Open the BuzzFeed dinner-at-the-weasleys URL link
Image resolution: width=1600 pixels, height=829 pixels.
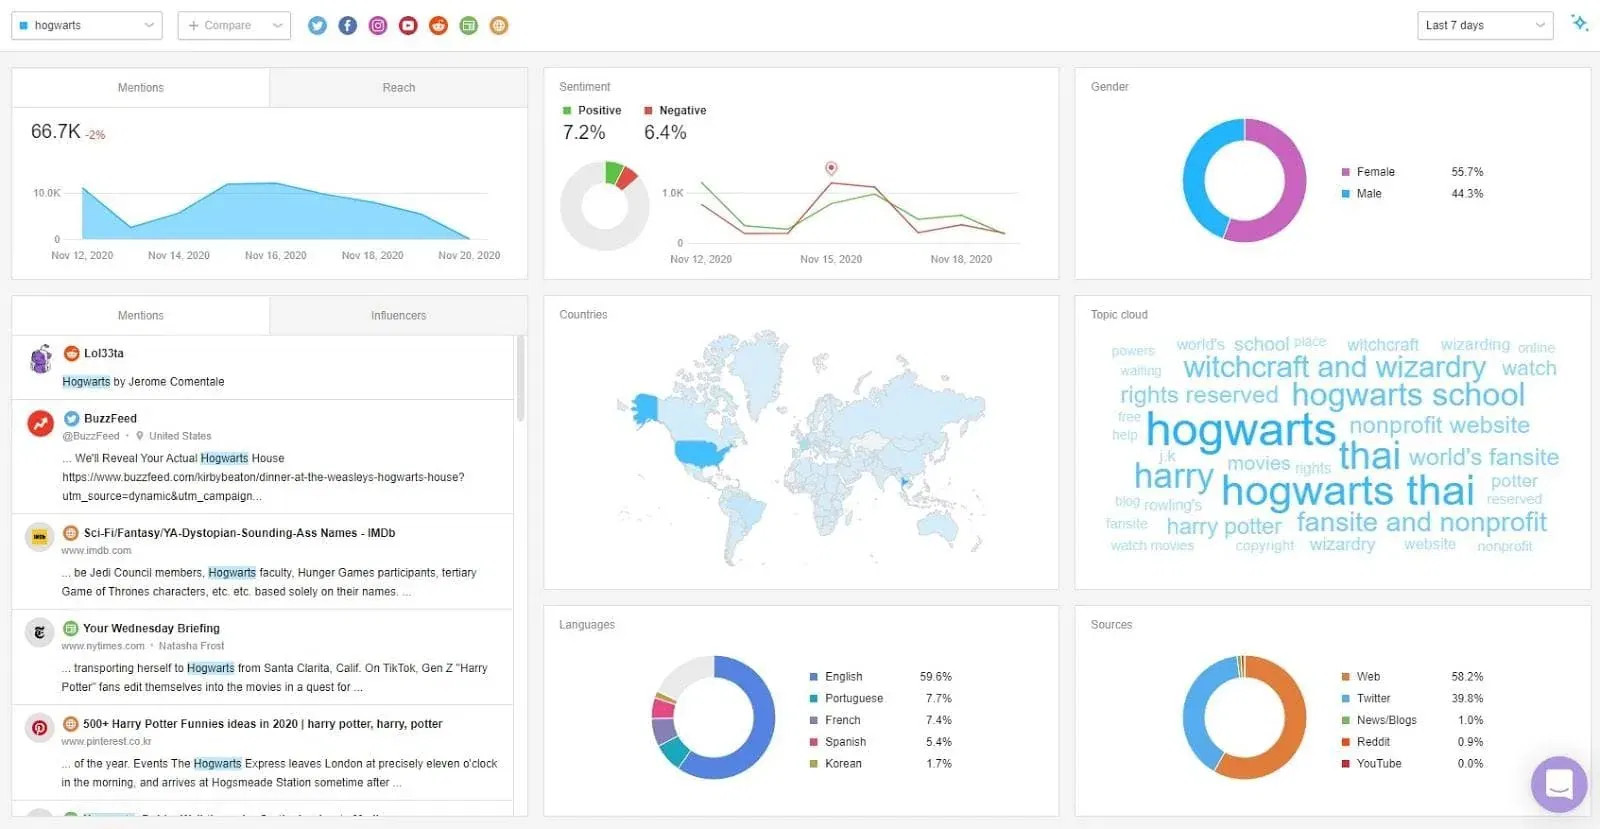(263, 478)
